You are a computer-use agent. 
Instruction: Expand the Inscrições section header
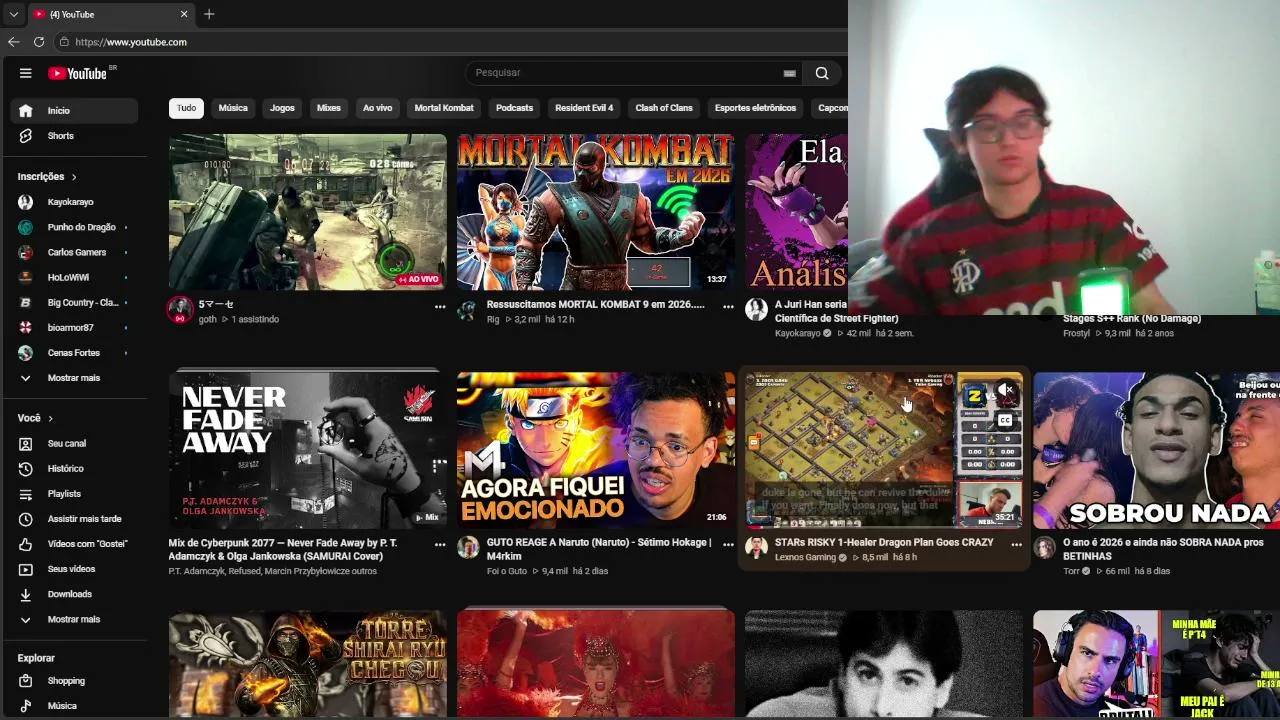[x=47, y=177]
